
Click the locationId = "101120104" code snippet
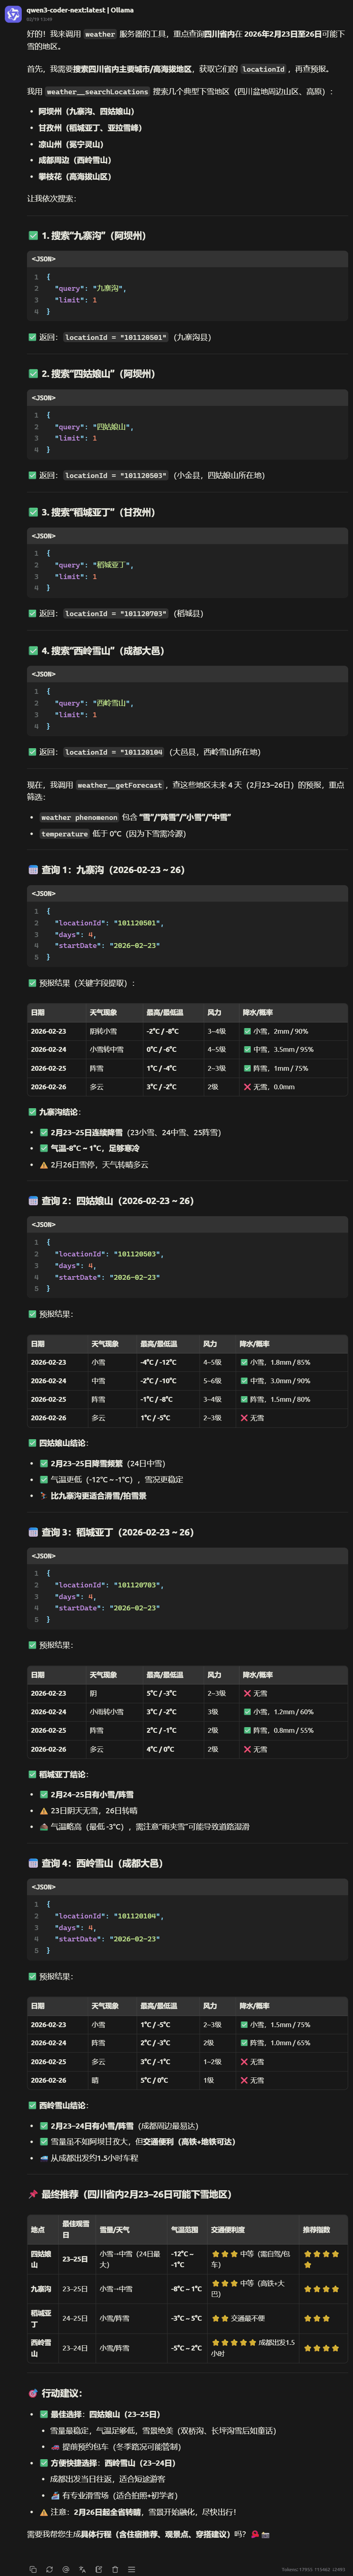tap(114, 752)
